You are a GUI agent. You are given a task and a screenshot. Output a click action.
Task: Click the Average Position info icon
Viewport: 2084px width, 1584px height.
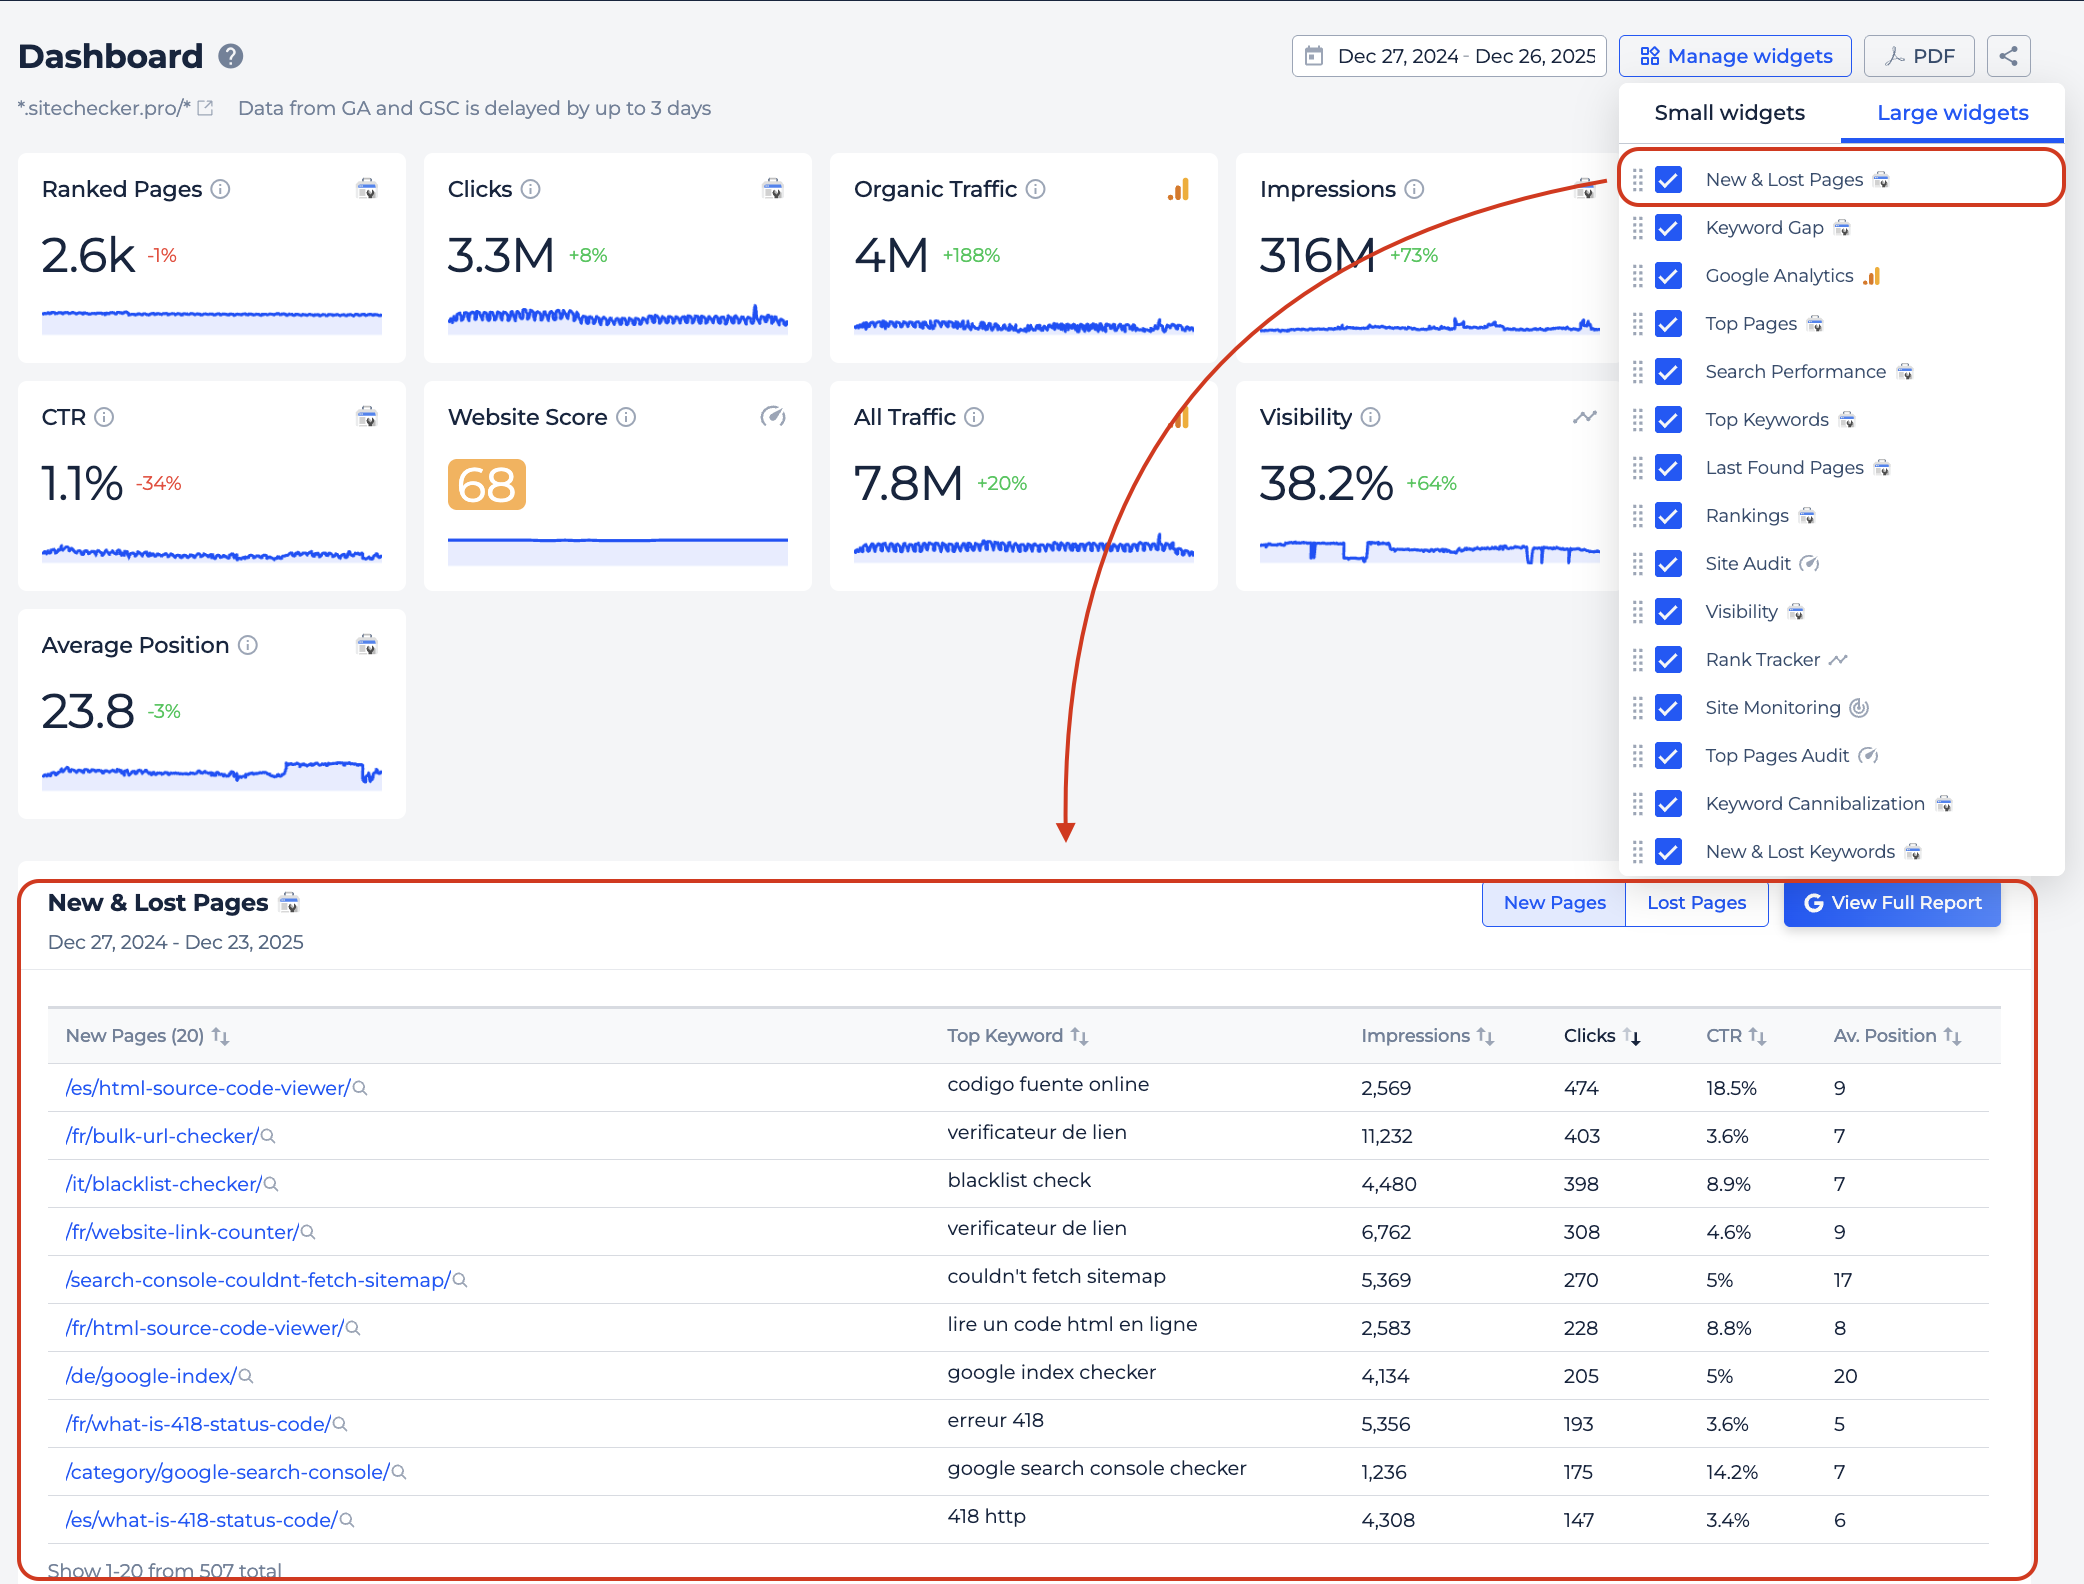tap(248, 645)
